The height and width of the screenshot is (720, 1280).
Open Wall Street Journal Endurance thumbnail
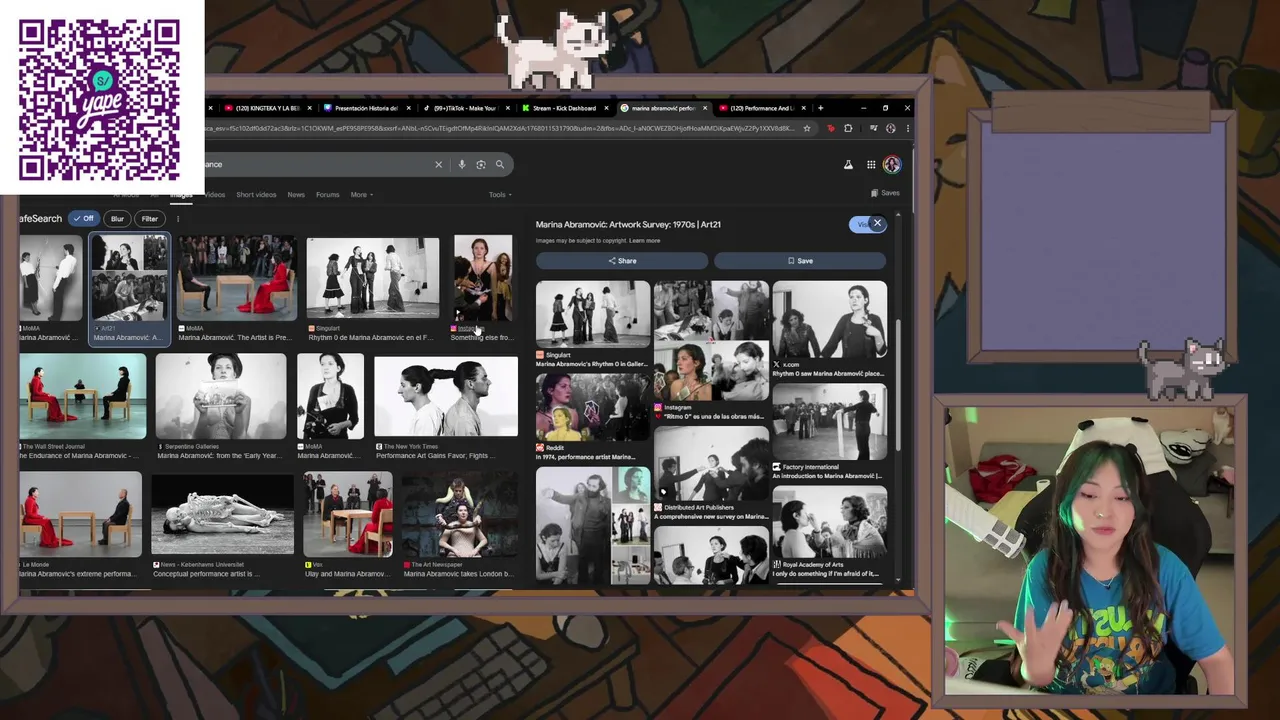click(83, 396)
